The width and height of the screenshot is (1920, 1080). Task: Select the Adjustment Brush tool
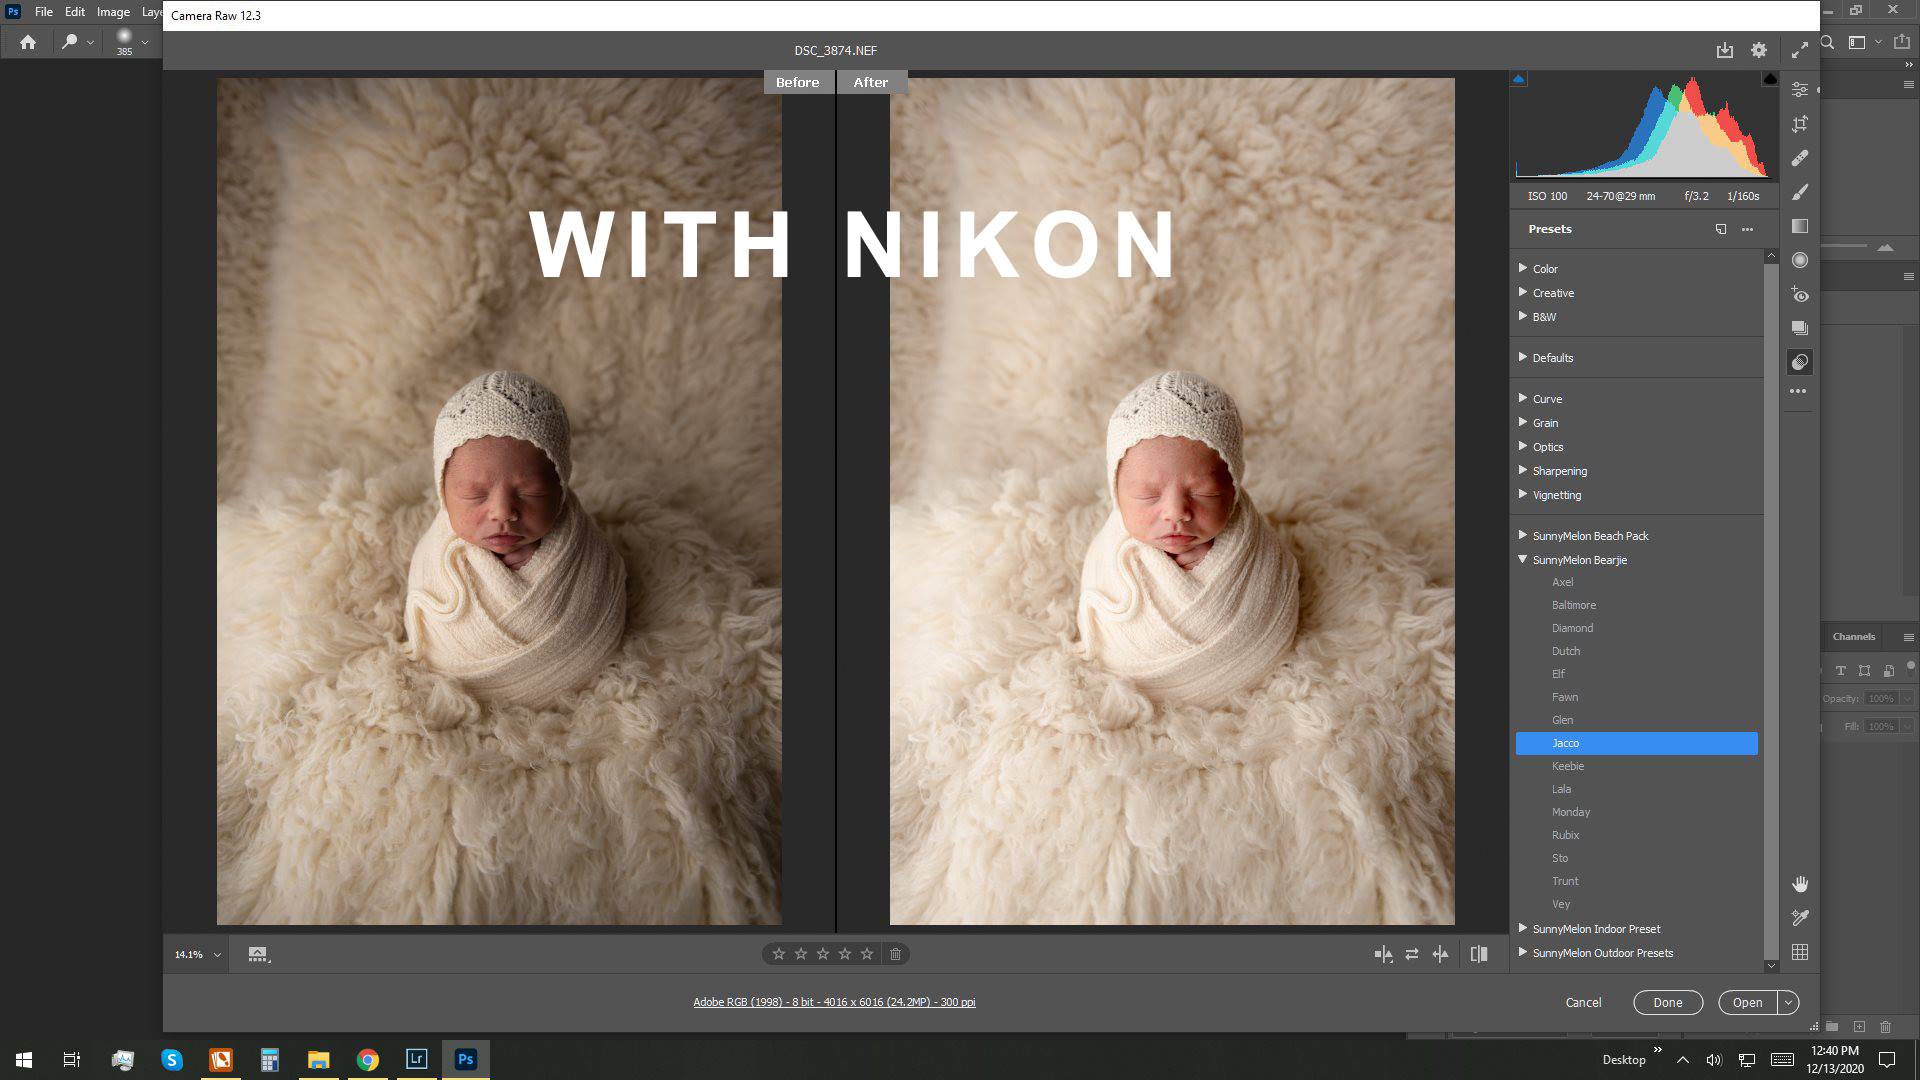point(1800,192)
